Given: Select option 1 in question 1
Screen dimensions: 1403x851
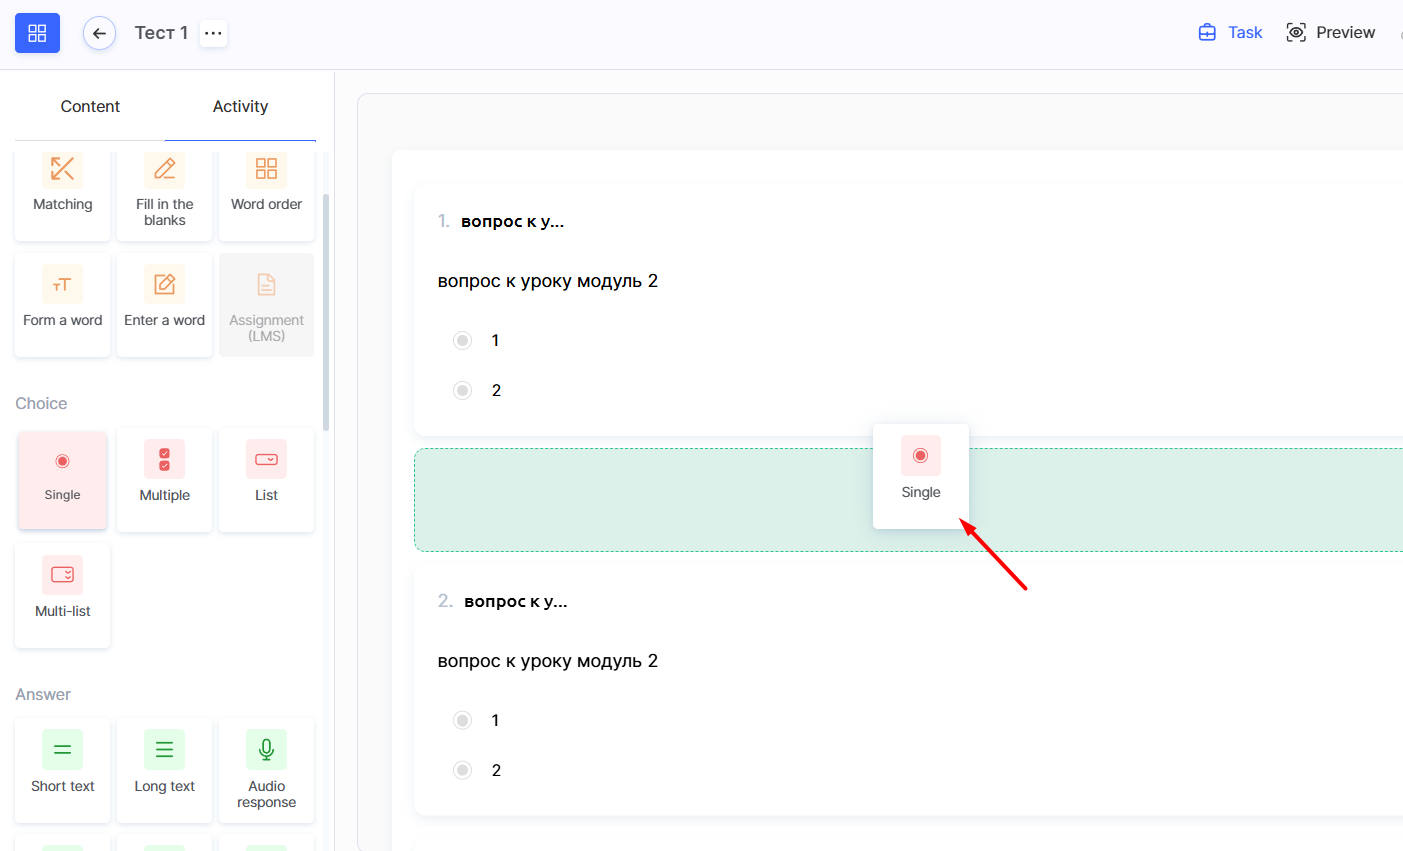Looking at the screenshot, I should coord(462,341).
